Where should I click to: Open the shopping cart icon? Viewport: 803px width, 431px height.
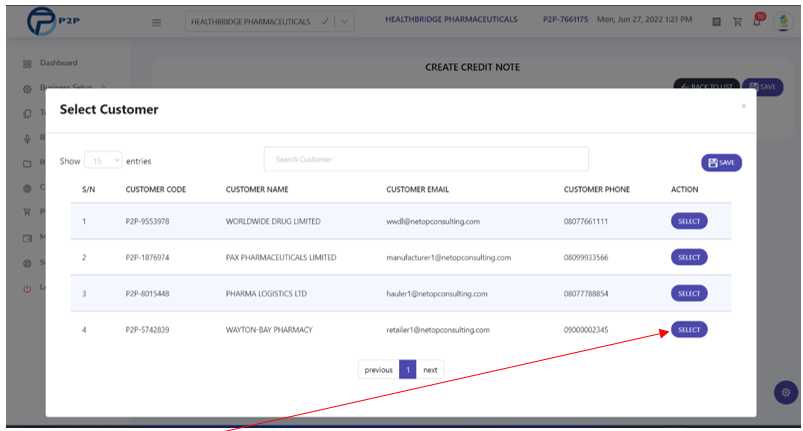(737, 21)
